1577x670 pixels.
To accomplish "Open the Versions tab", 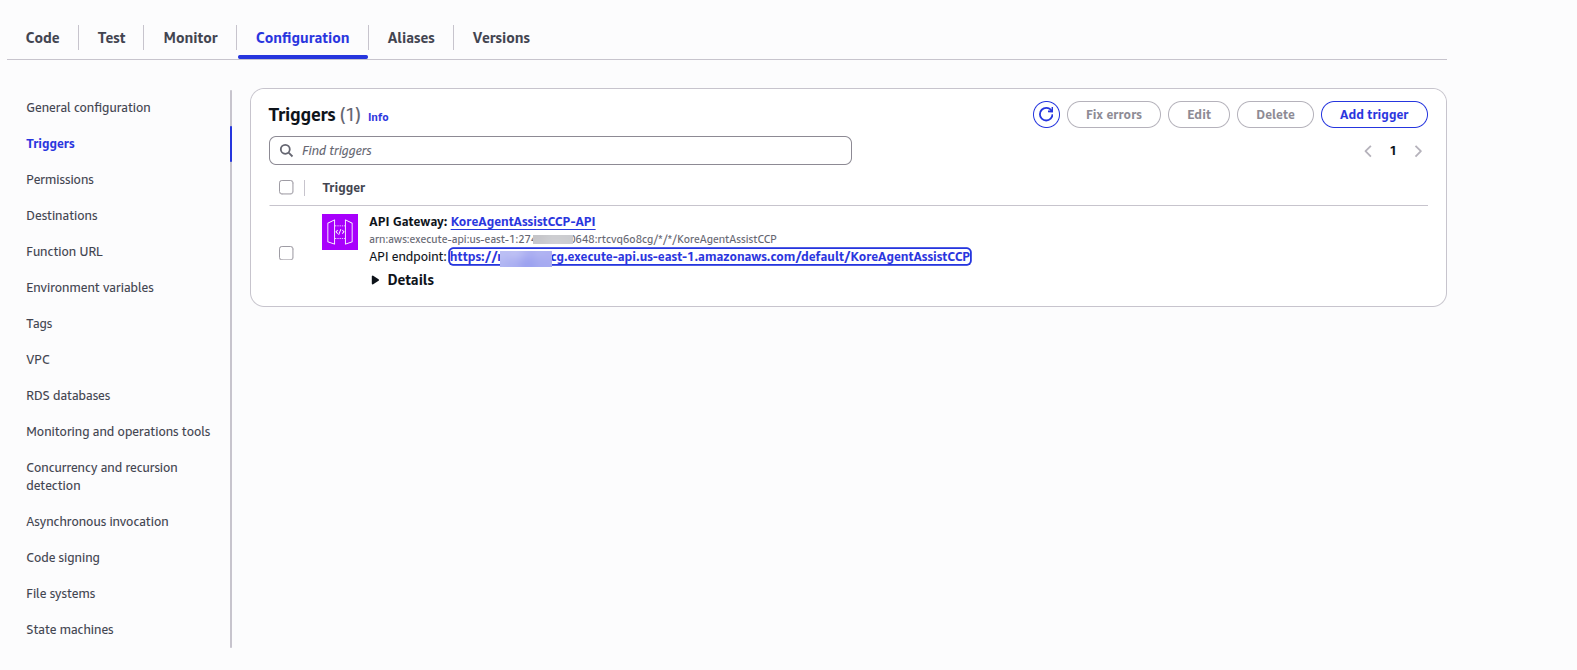I will [501, 38].
